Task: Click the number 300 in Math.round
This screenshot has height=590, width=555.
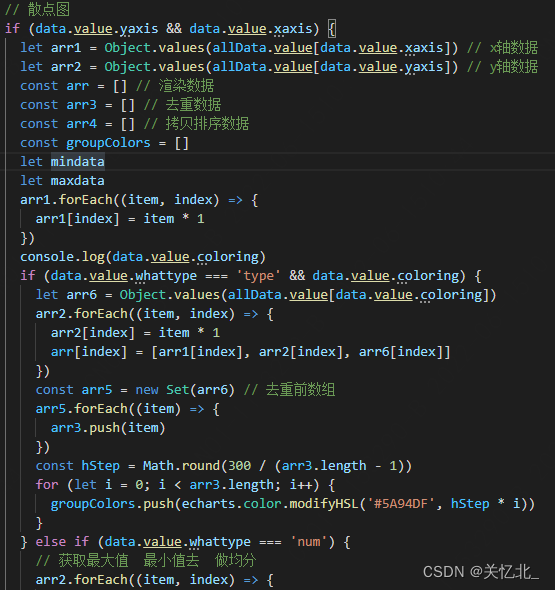Action: coord(240,466)
